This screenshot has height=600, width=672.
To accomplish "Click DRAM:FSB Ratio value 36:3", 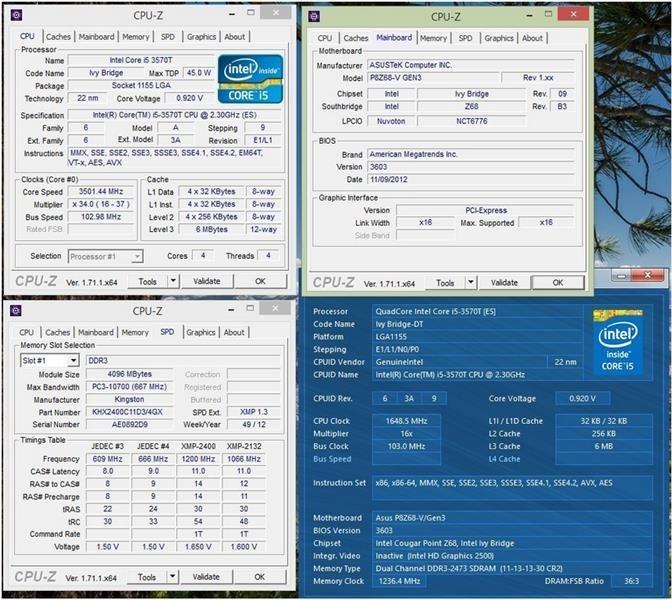I will [x=631, y=581].
